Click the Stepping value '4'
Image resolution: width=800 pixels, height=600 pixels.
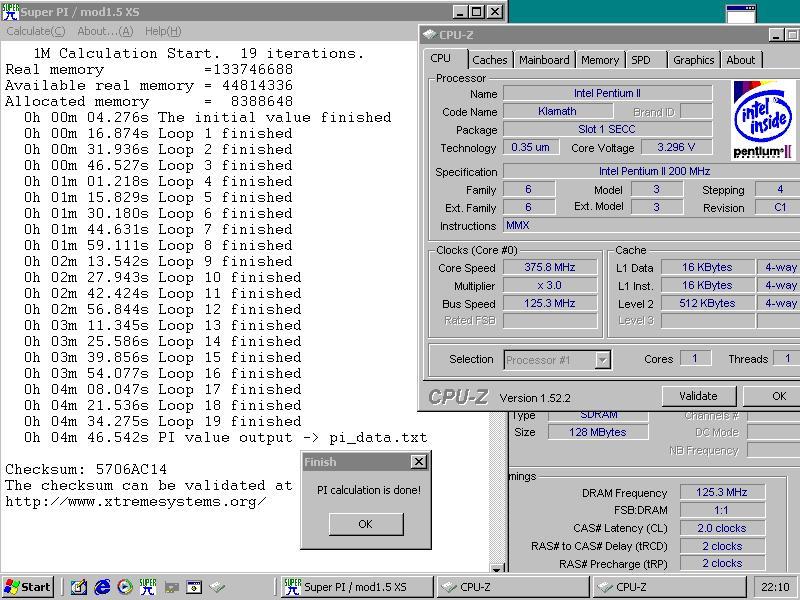[779, 189]
